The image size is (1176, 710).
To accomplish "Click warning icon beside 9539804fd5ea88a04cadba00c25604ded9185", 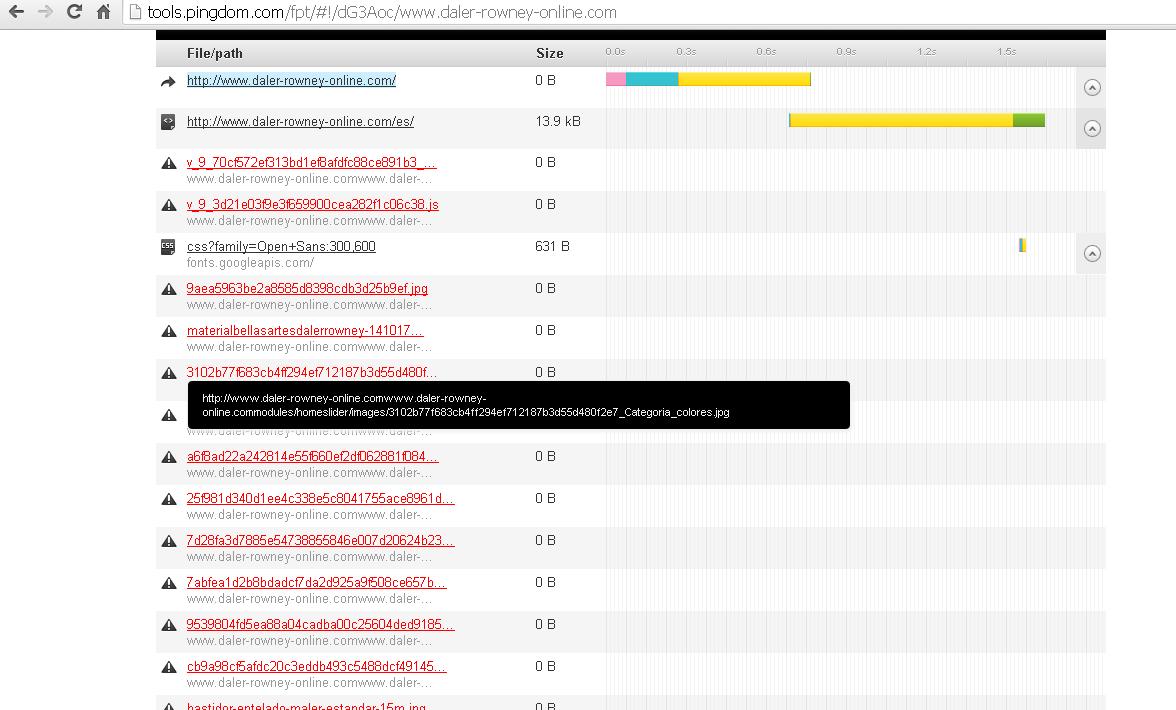I will (x=169, y=625).
